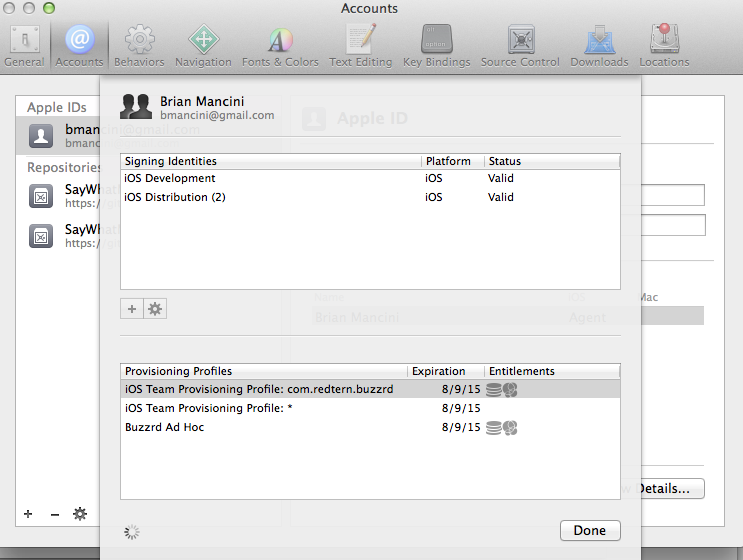The height and width of the screenshot is (560, 743).
Task: Select iOS Team Provisioning Profile: com.redtern.buzzrd
Action: click(370, 389)
